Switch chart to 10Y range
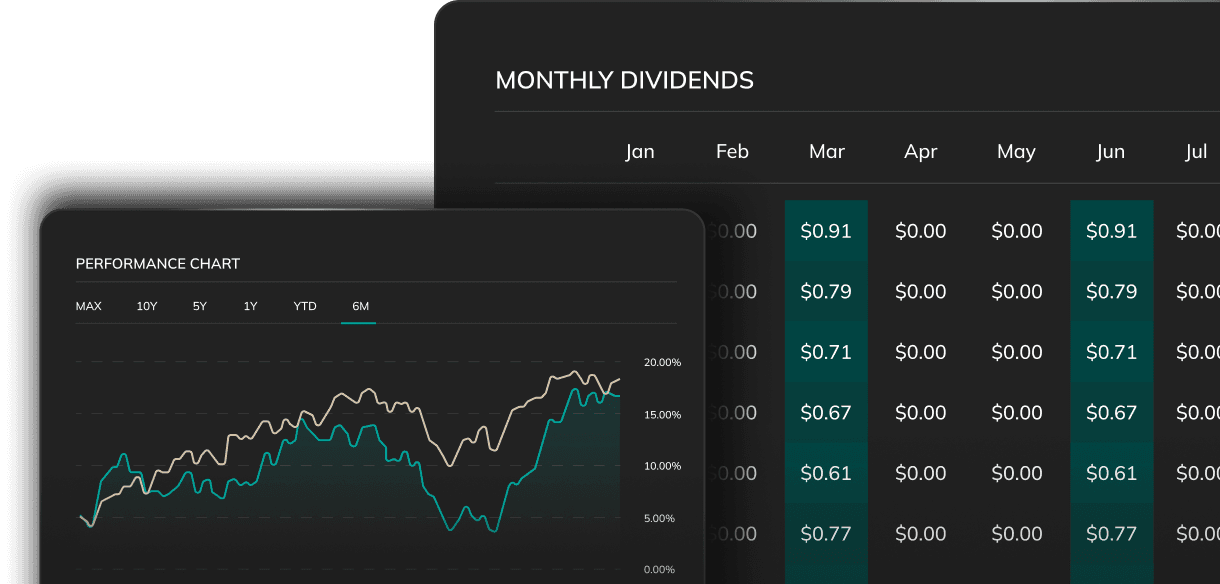The width and height of the screenshot is (1220, 584). 147,306
